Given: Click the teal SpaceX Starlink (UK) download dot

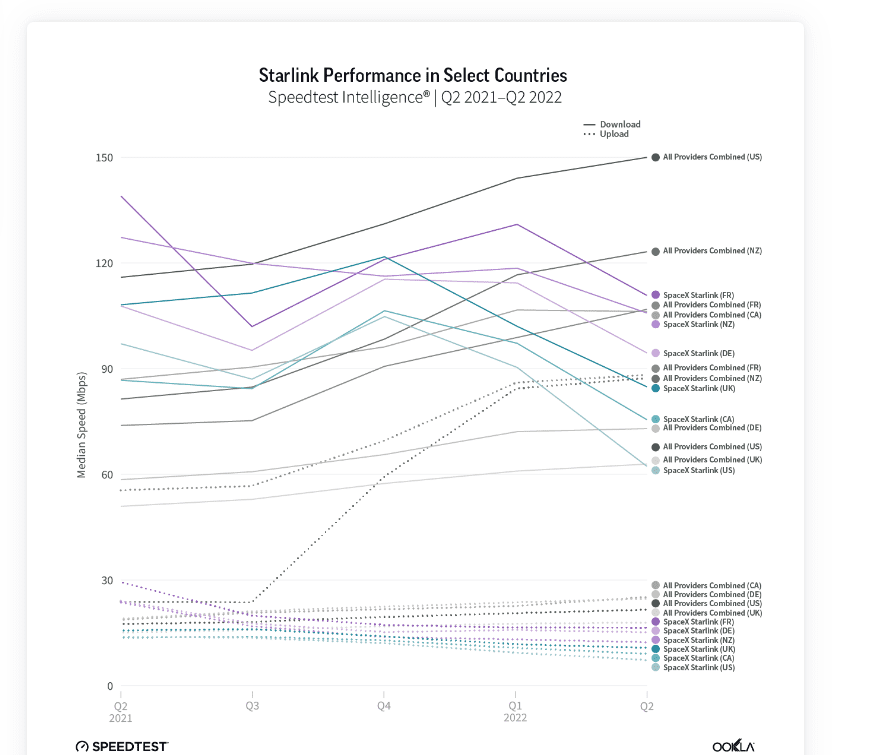Looking at the screenshot, I should (655, 388).
